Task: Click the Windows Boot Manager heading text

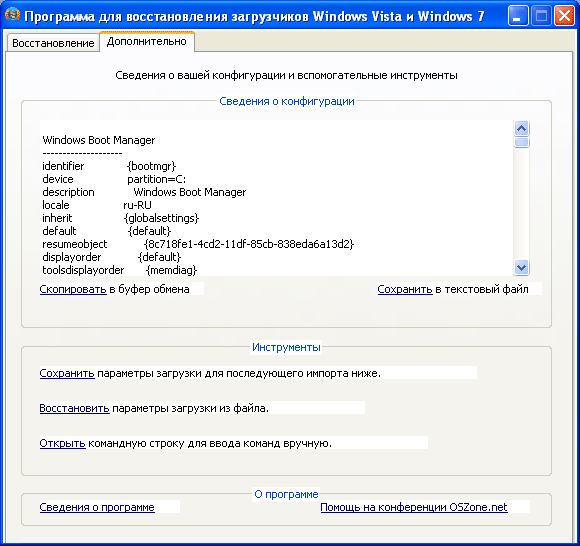Action: point(98,140)
